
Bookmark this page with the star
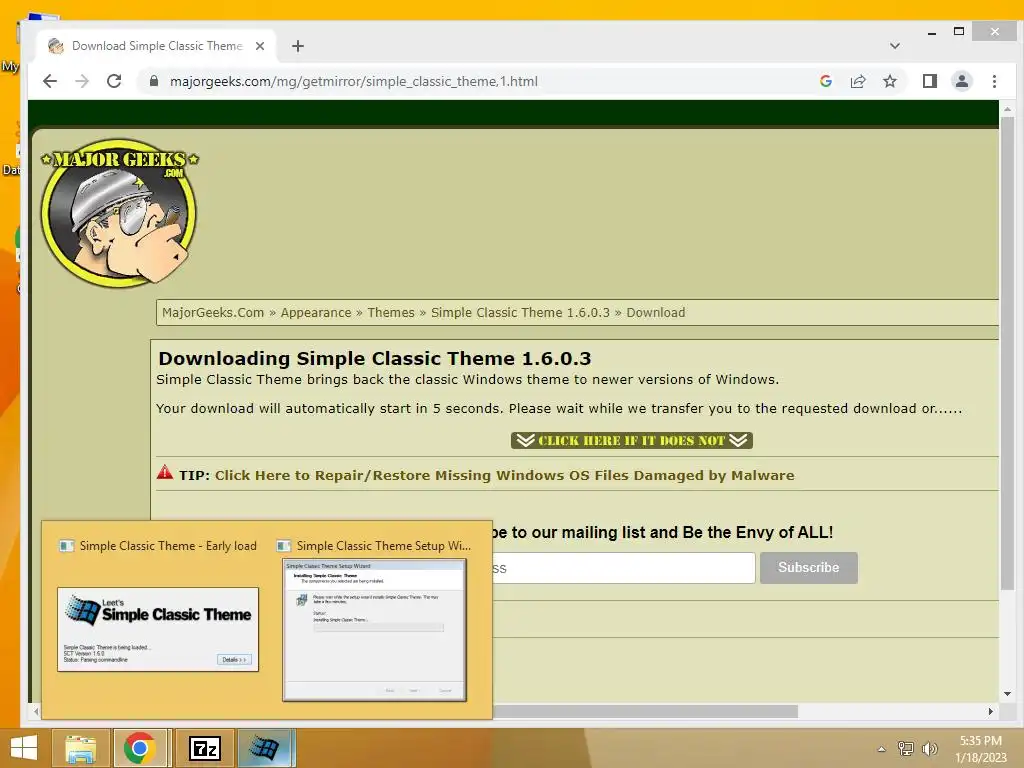(x=889, y=81)
